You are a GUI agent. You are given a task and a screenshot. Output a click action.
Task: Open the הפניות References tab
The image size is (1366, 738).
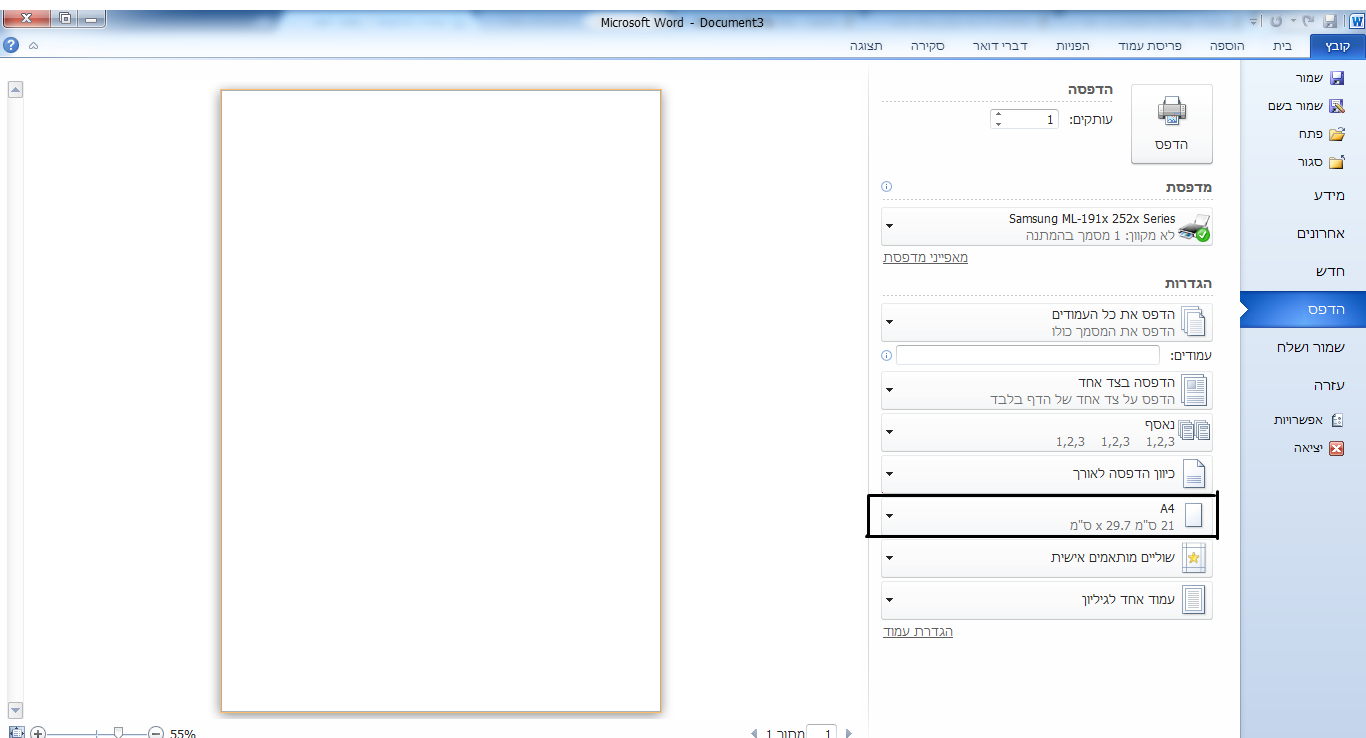(x=1073, y=46)
